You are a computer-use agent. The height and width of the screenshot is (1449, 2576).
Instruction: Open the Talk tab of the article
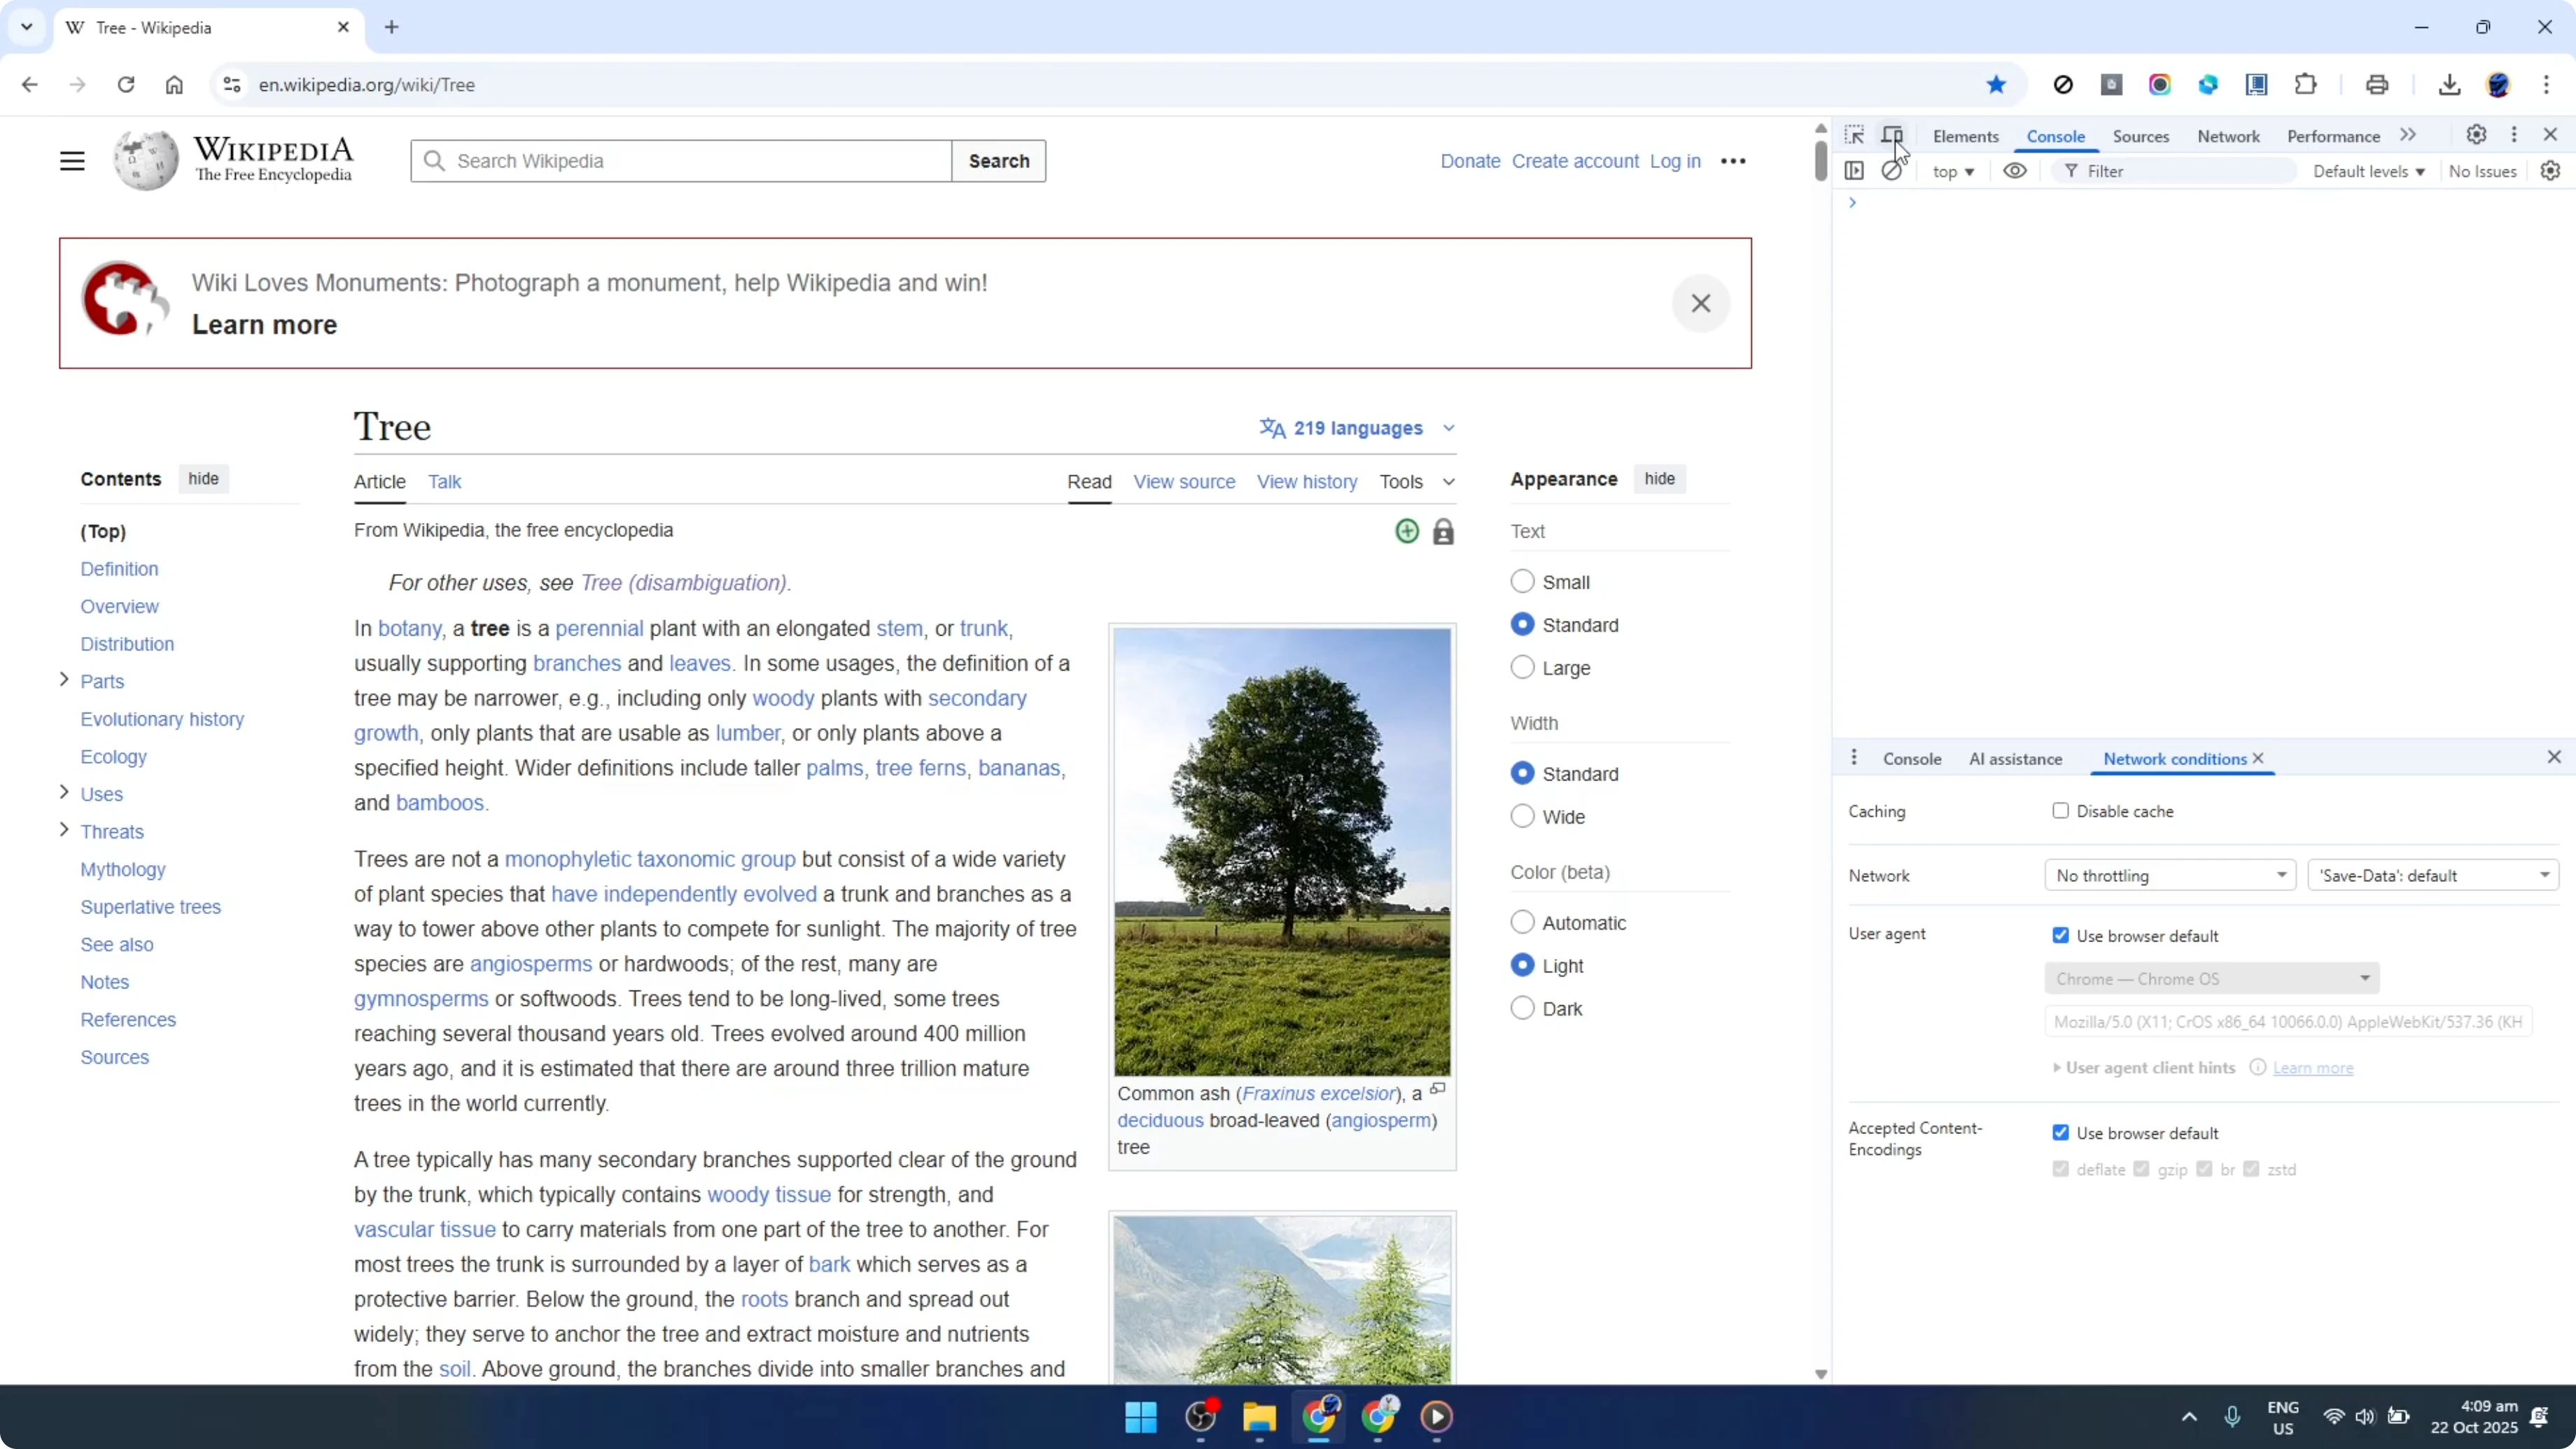[x=446, y=481]
